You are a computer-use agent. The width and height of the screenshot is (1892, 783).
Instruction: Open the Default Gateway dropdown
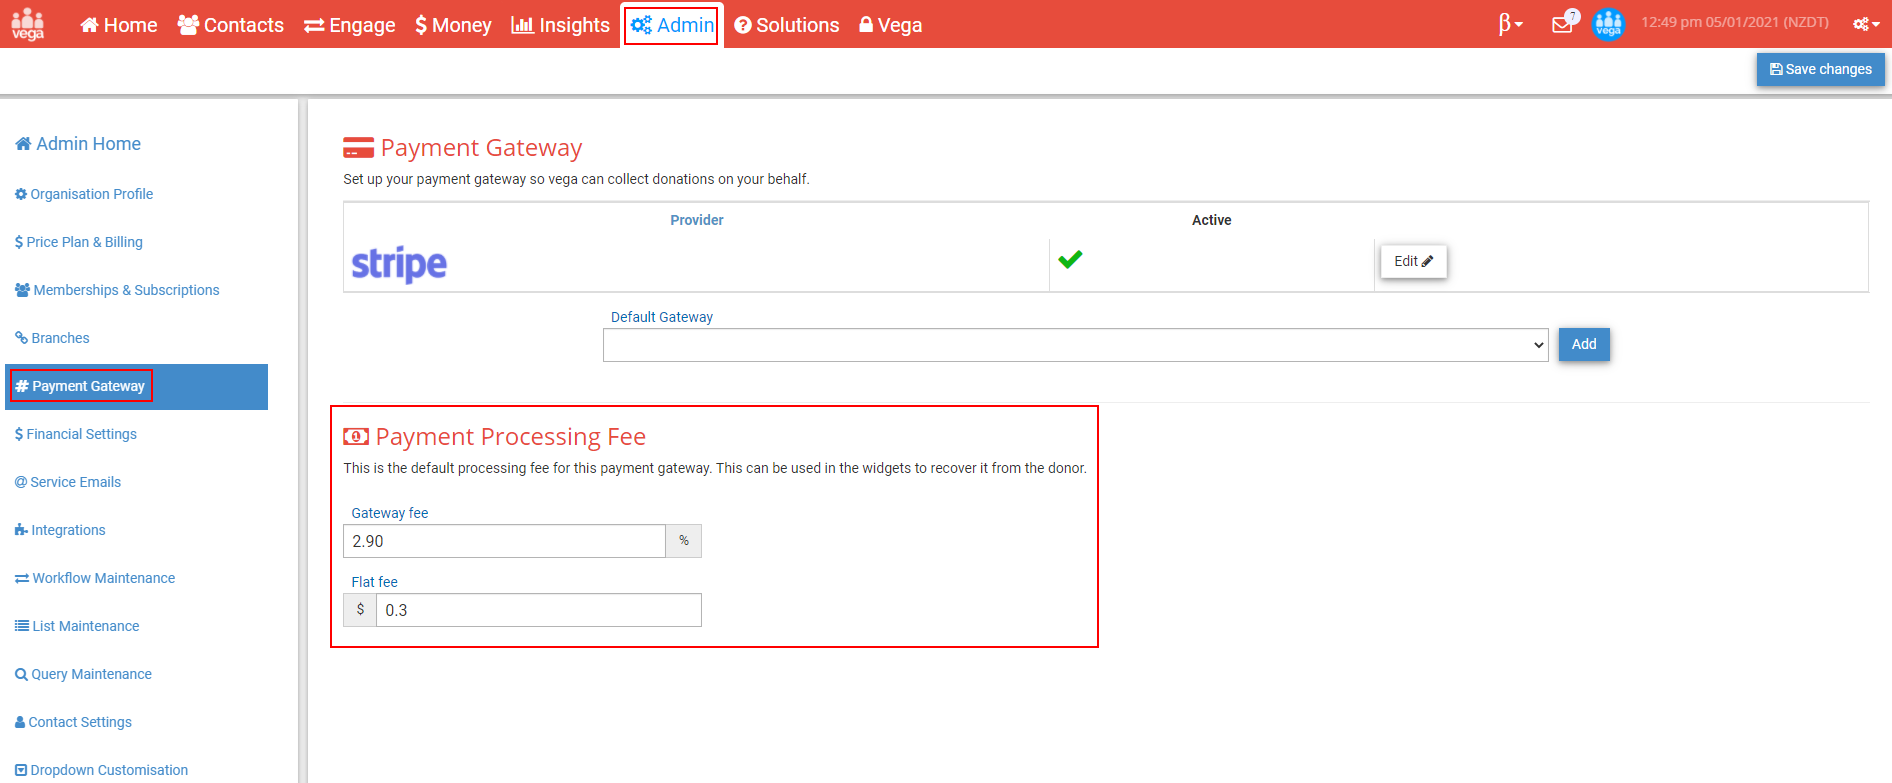1075,345
